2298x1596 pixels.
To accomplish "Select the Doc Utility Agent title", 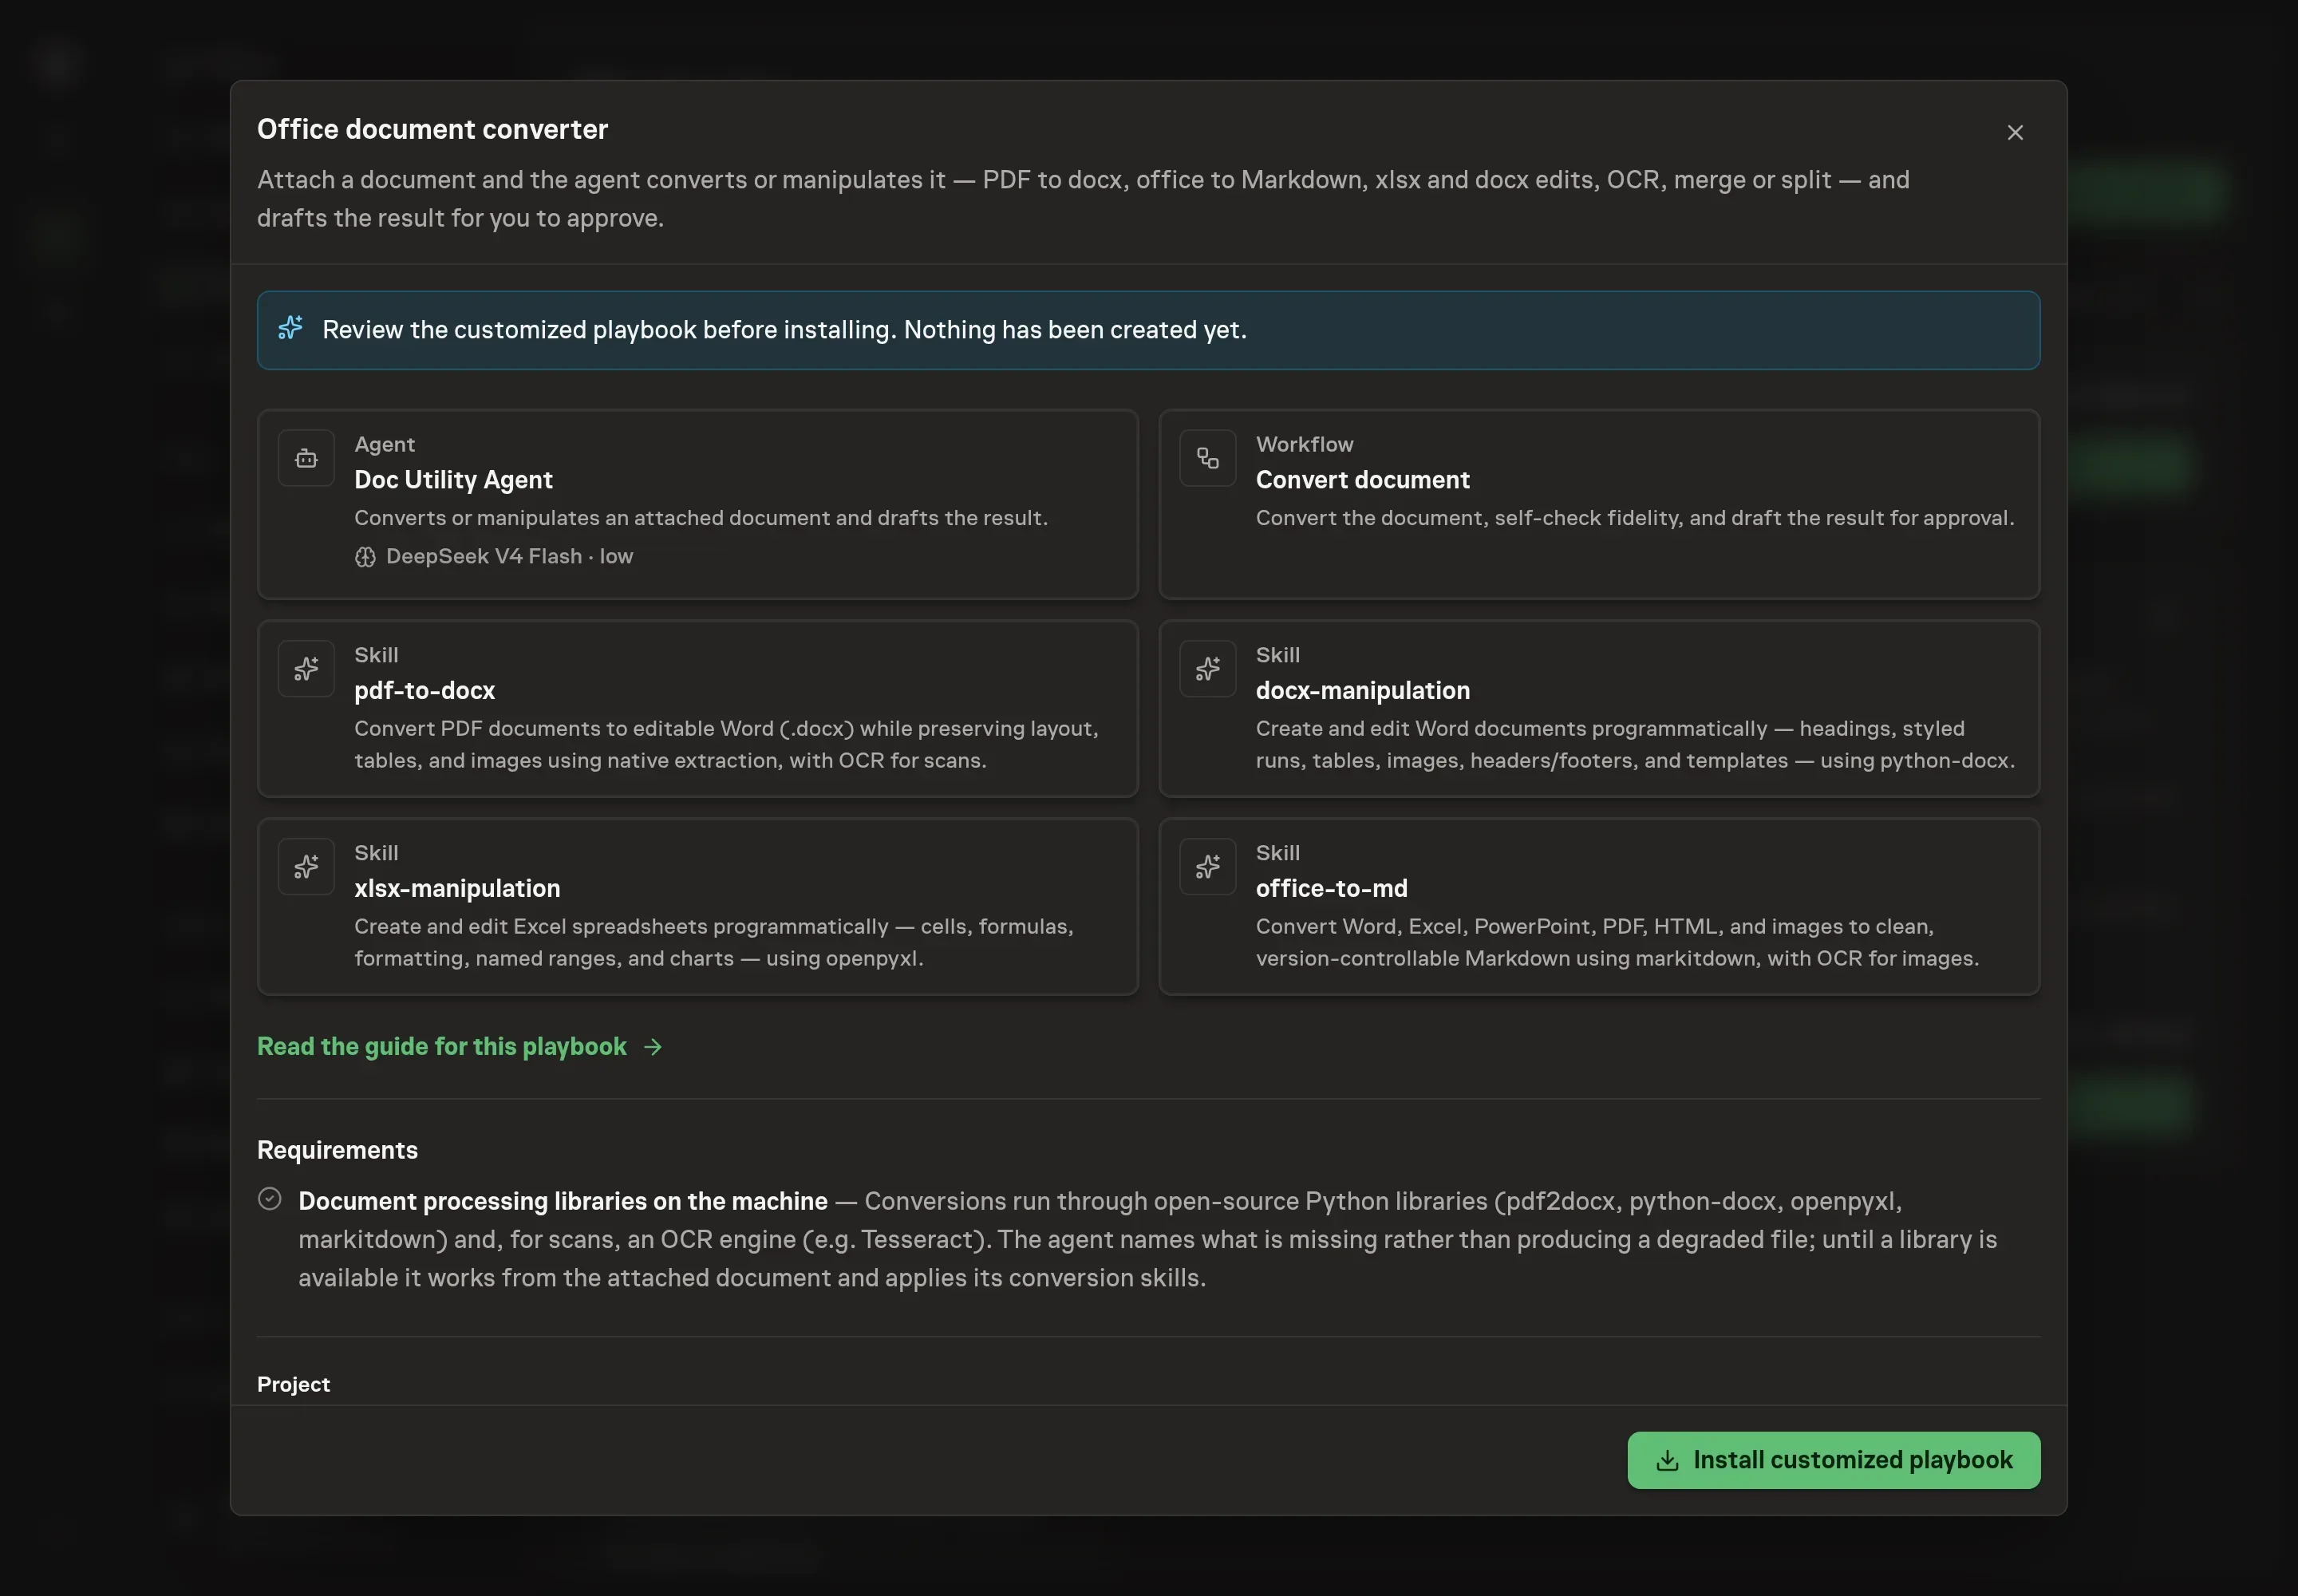I will 453,480.
